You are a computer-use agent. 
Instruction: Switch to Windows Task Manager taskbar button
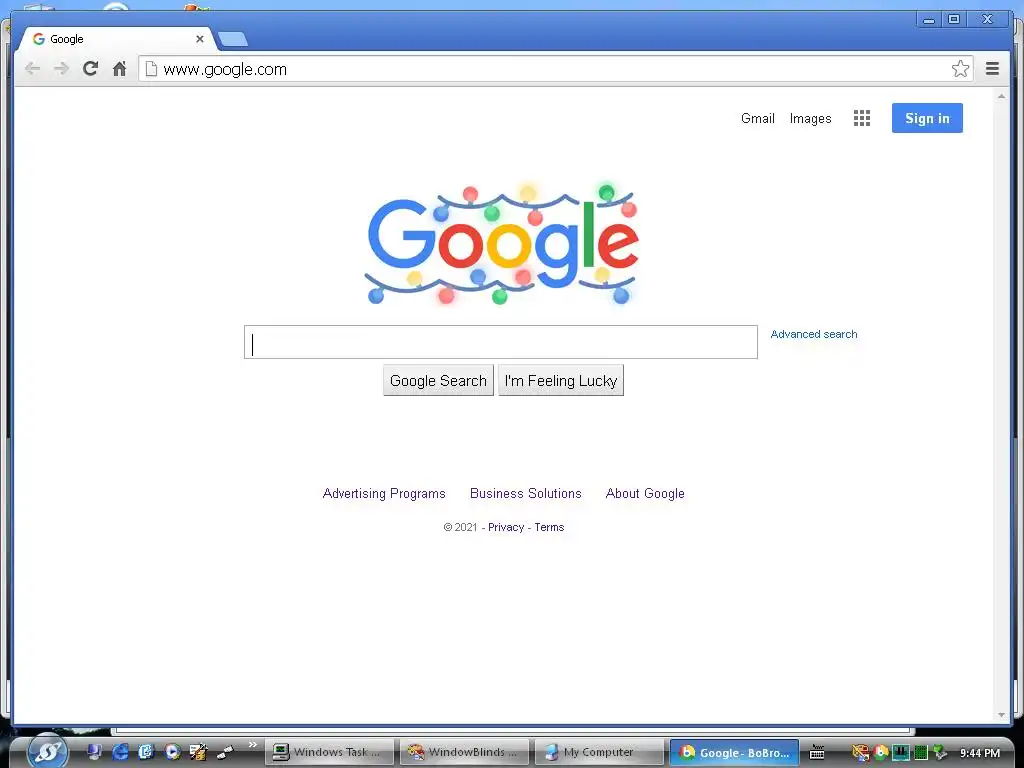coord(330,752)
